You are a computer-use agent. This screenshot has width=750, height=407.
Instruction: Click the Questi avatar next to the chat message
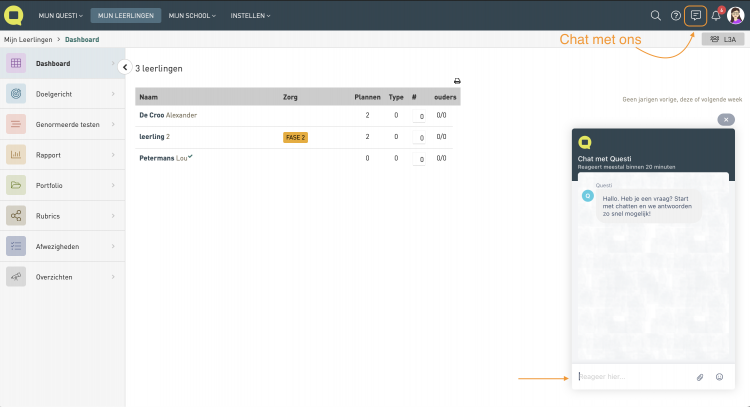[588, 196]
